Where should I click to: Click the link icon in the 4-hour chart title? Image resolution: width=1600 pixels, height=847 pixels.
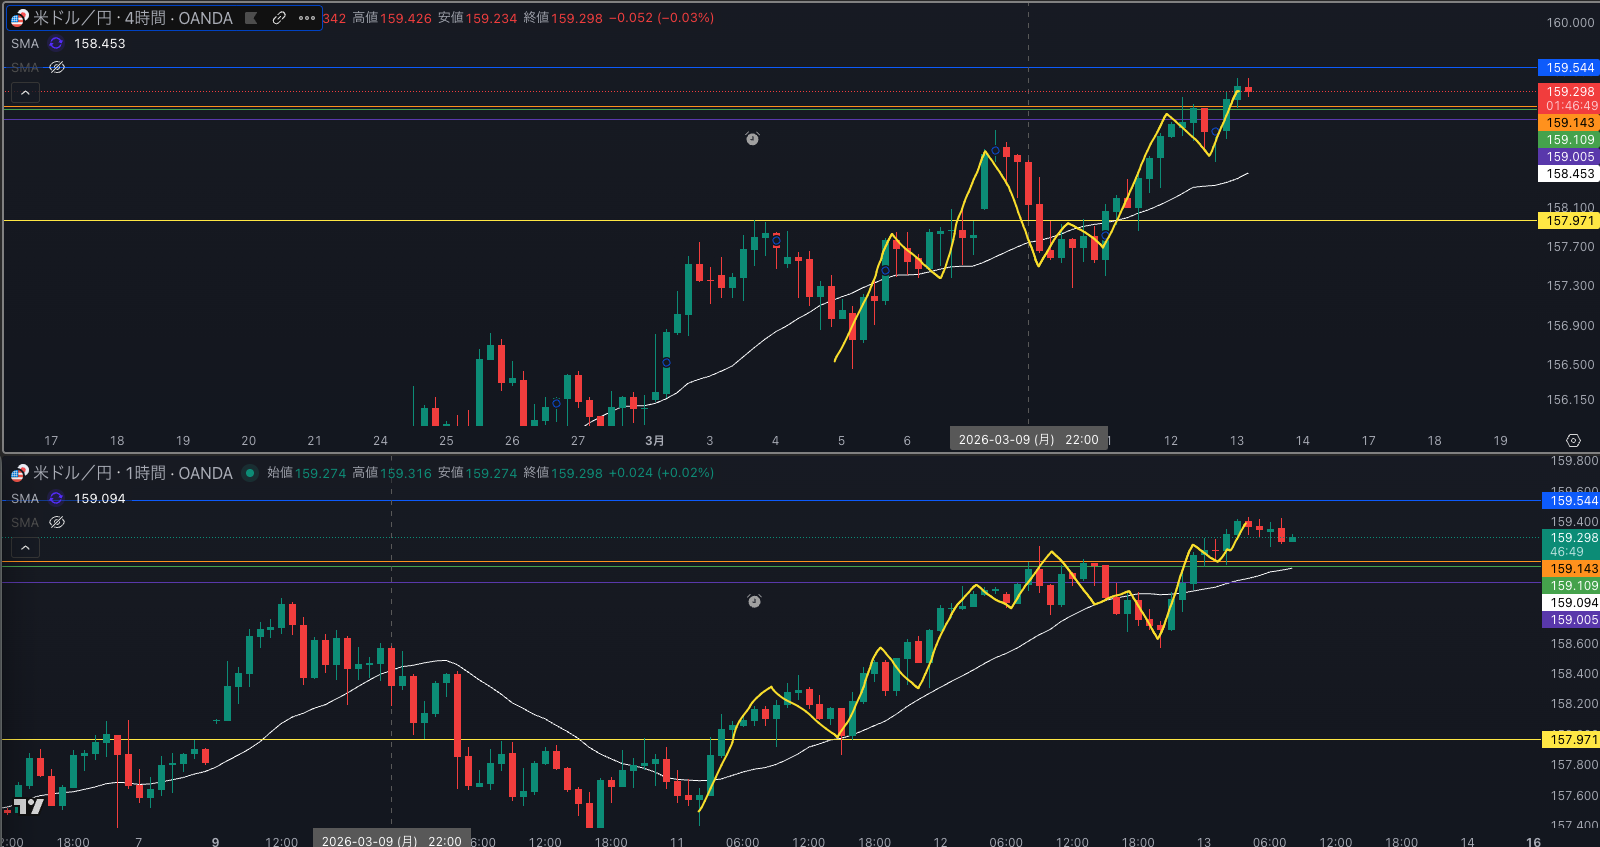pyautogui.click(x=279, y=18)
